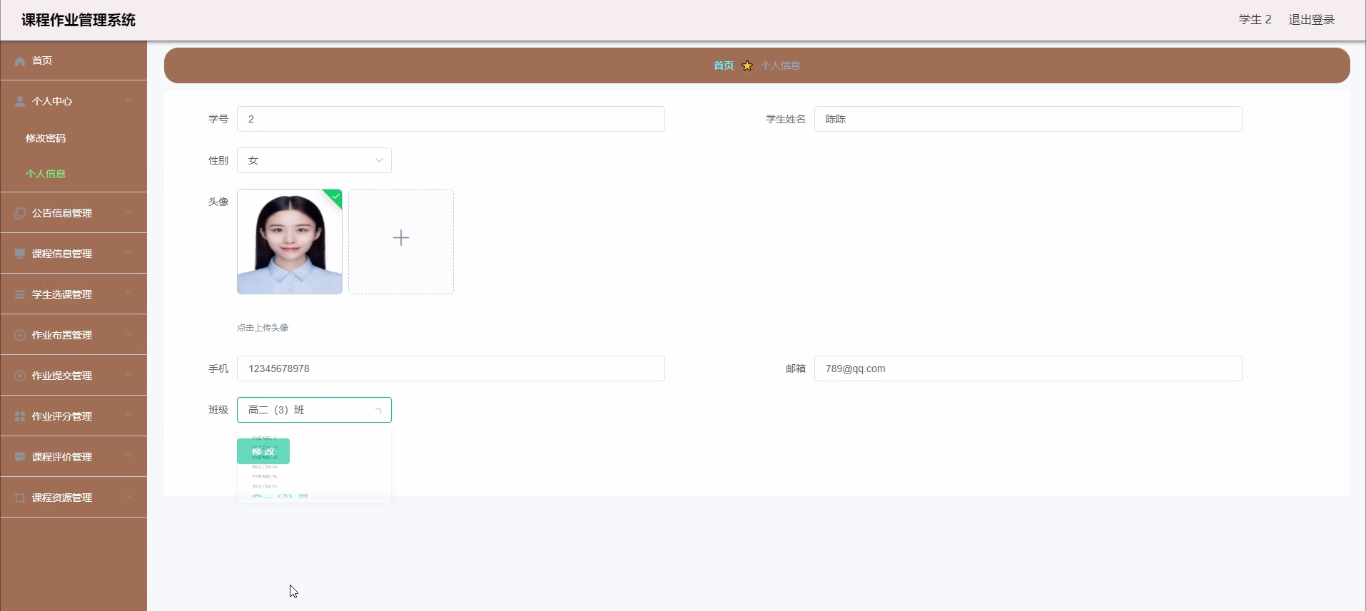Click the green checkmark on avatar photo
Image resolution: width=1366 pixels, height=611 pixels.
[335, 196]
